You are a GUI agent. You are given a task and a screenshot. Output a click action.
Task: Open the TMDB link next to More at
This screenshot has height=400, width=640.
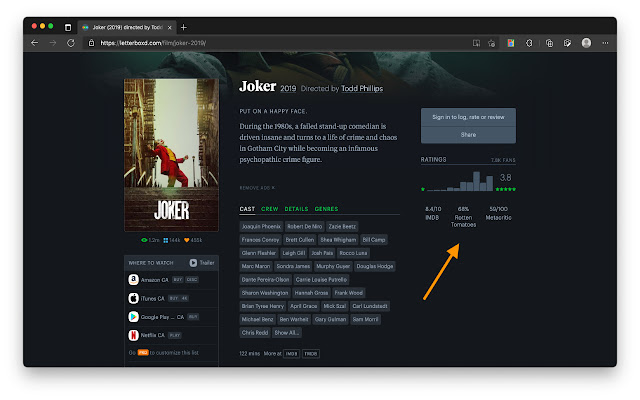[x=311, y=354]
